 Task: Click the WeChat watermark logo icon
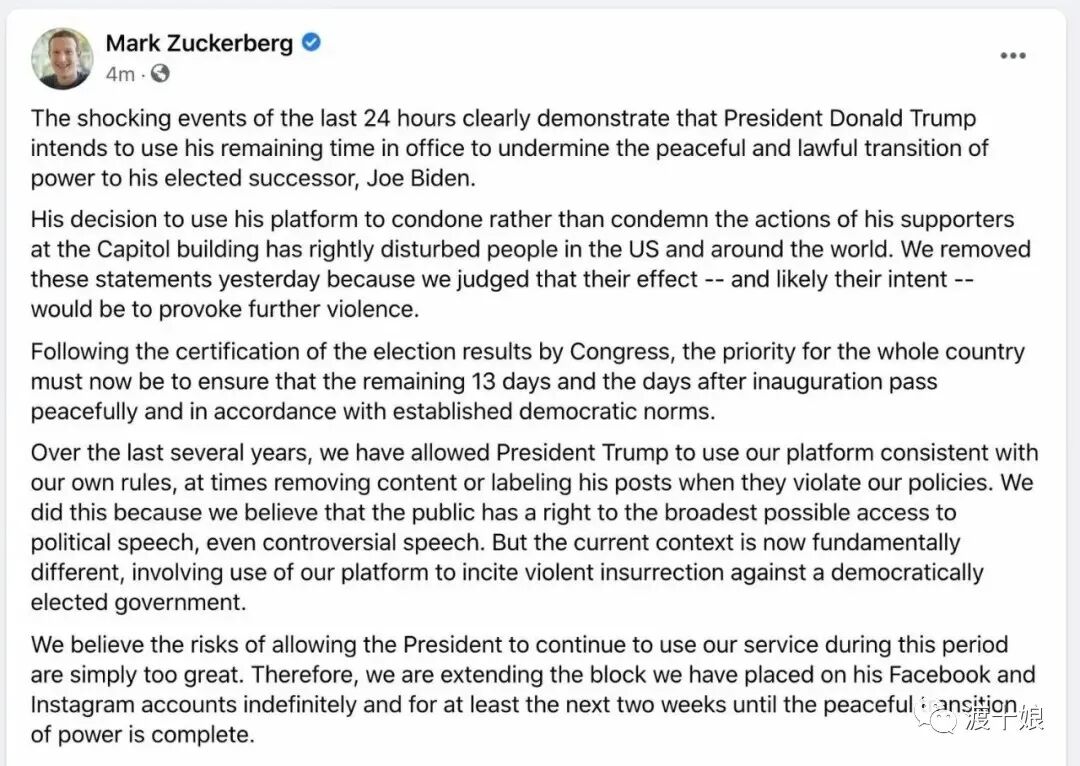click(936, 718)
